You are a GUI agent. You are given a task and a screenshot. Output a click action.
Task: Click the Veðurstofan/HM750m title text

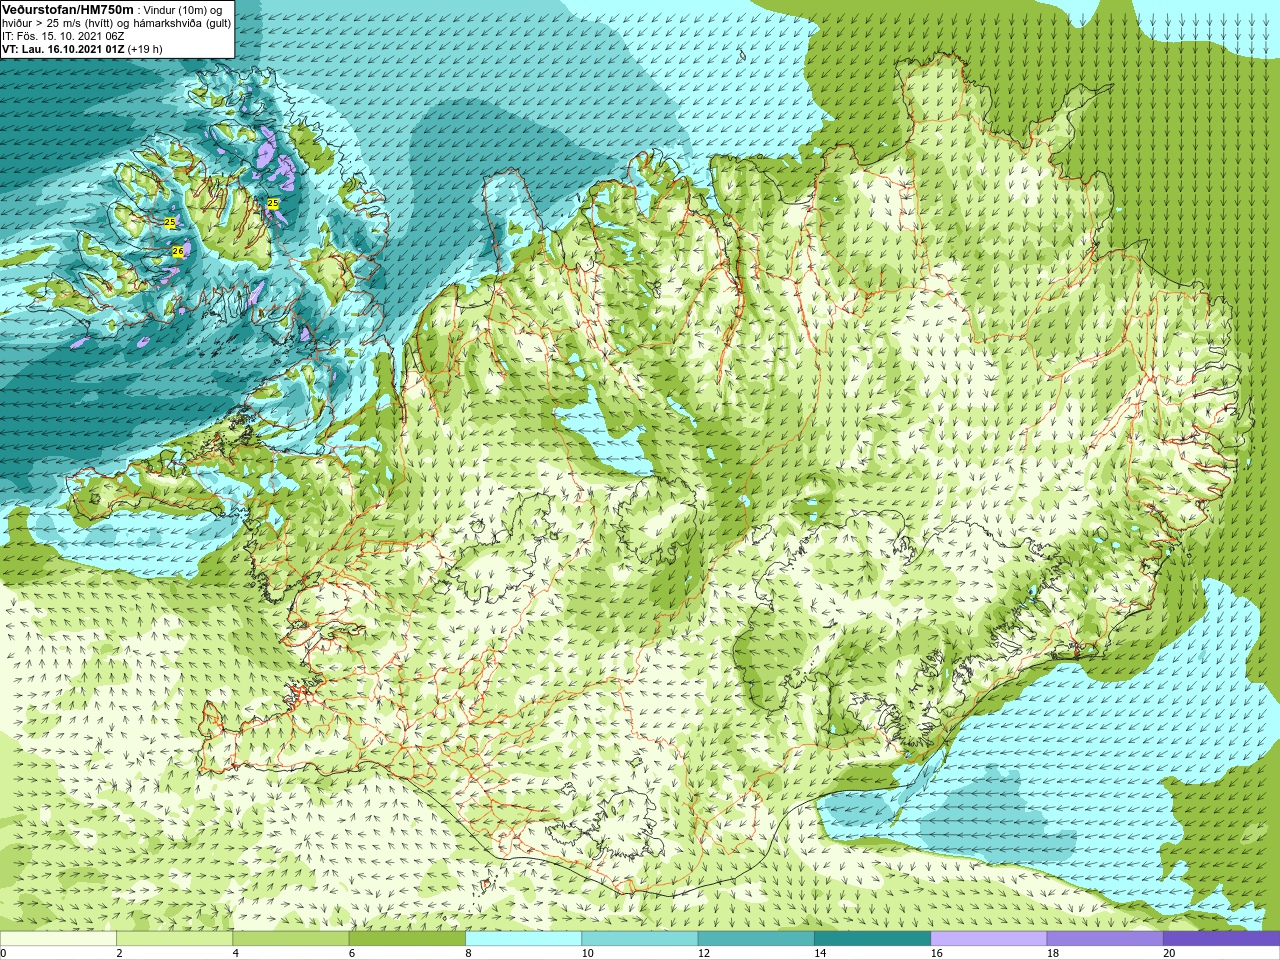pyautogui.click(x=68, y=9)
